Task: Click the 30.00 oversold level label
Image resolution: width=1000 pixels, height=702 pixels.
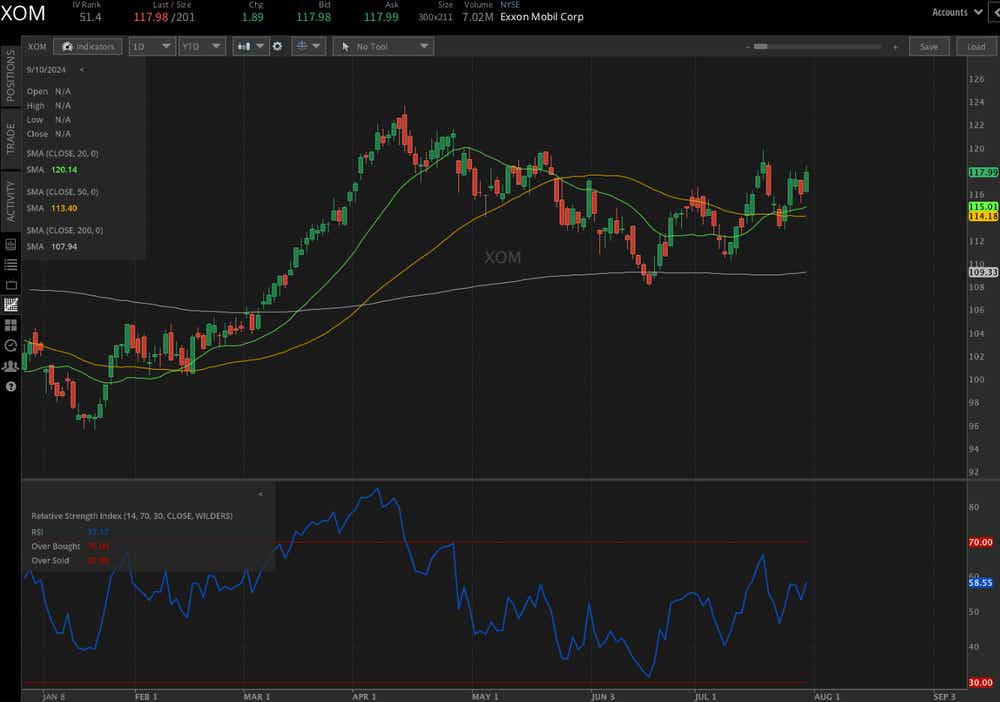Action: click(x=980, y=683)
